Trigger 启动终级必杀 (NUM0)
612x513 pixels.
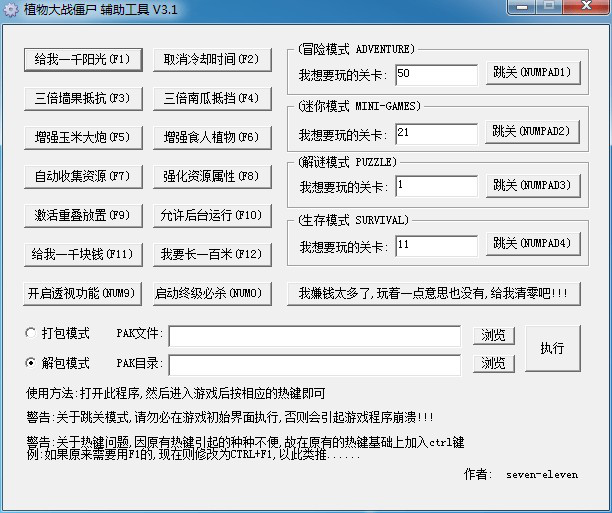click(x=212, y=294)
